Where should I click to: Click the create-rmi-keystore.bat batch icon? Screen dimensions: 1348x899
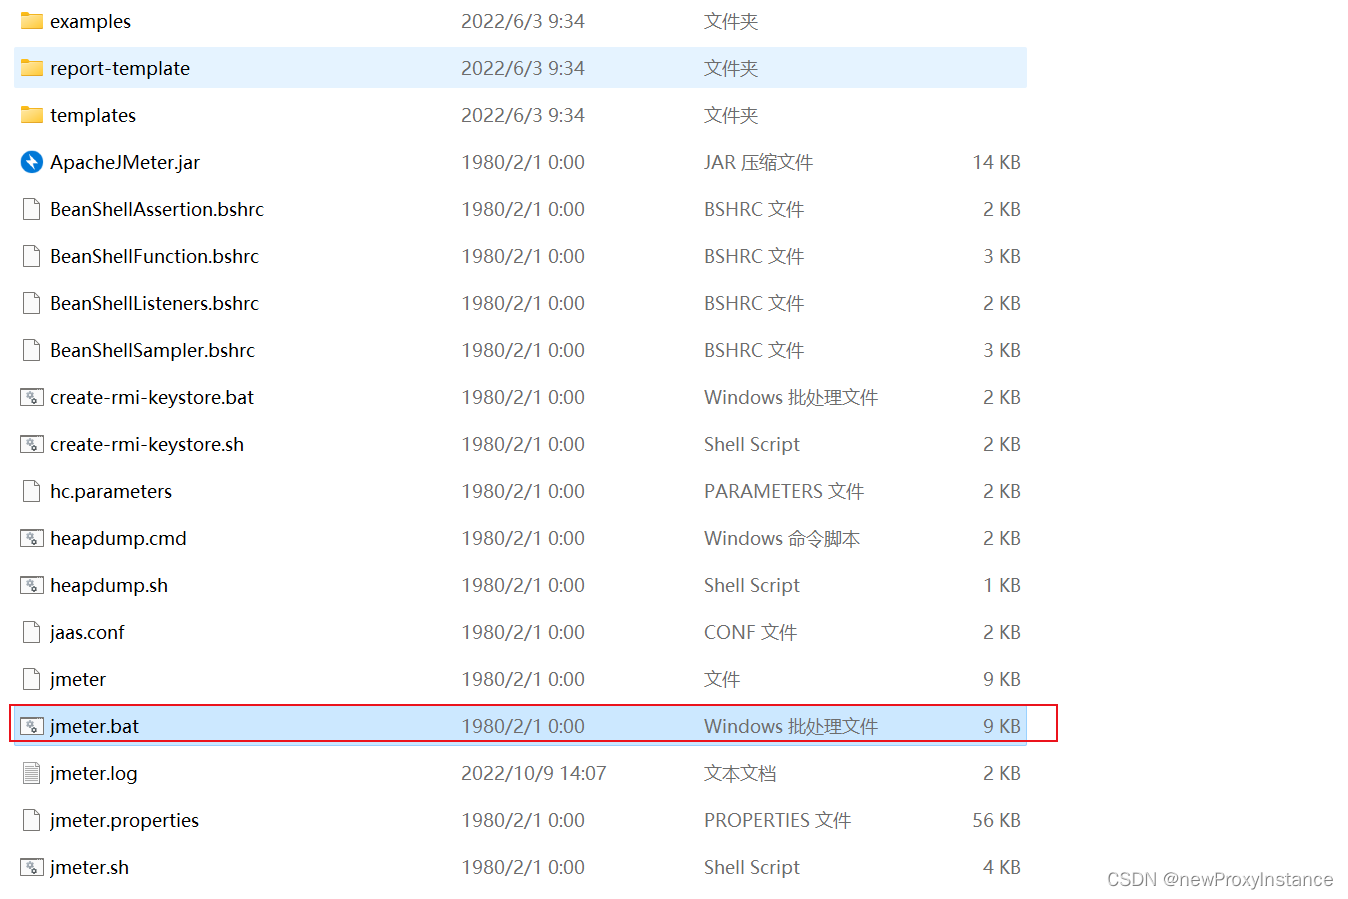click(x=32, y=397)
